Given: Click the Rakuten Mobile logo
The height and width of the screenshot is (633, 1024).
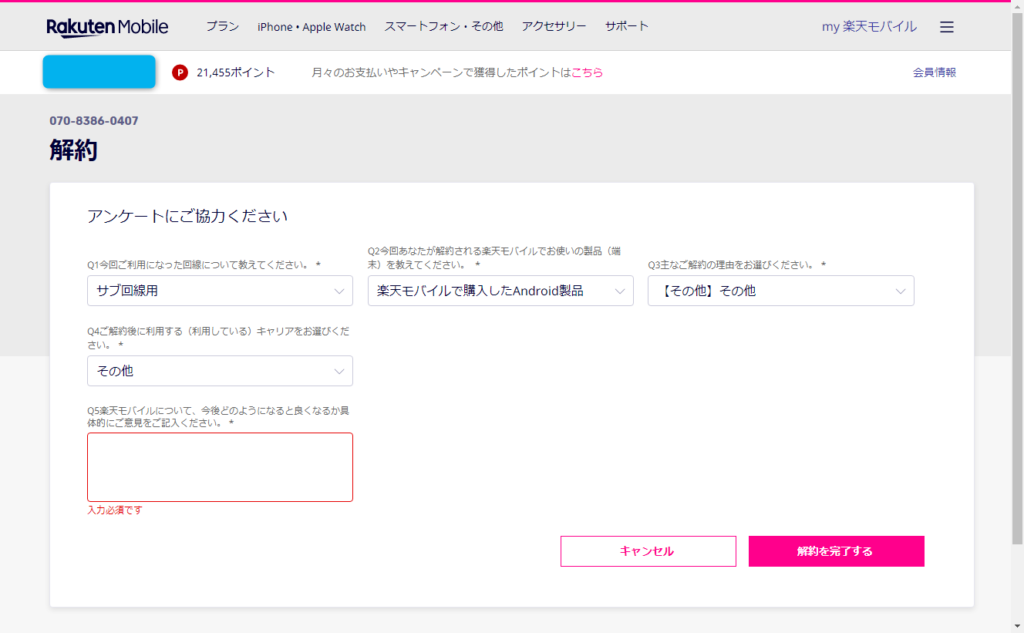Looking at the screenshot, I should click(x=107, y=27).
